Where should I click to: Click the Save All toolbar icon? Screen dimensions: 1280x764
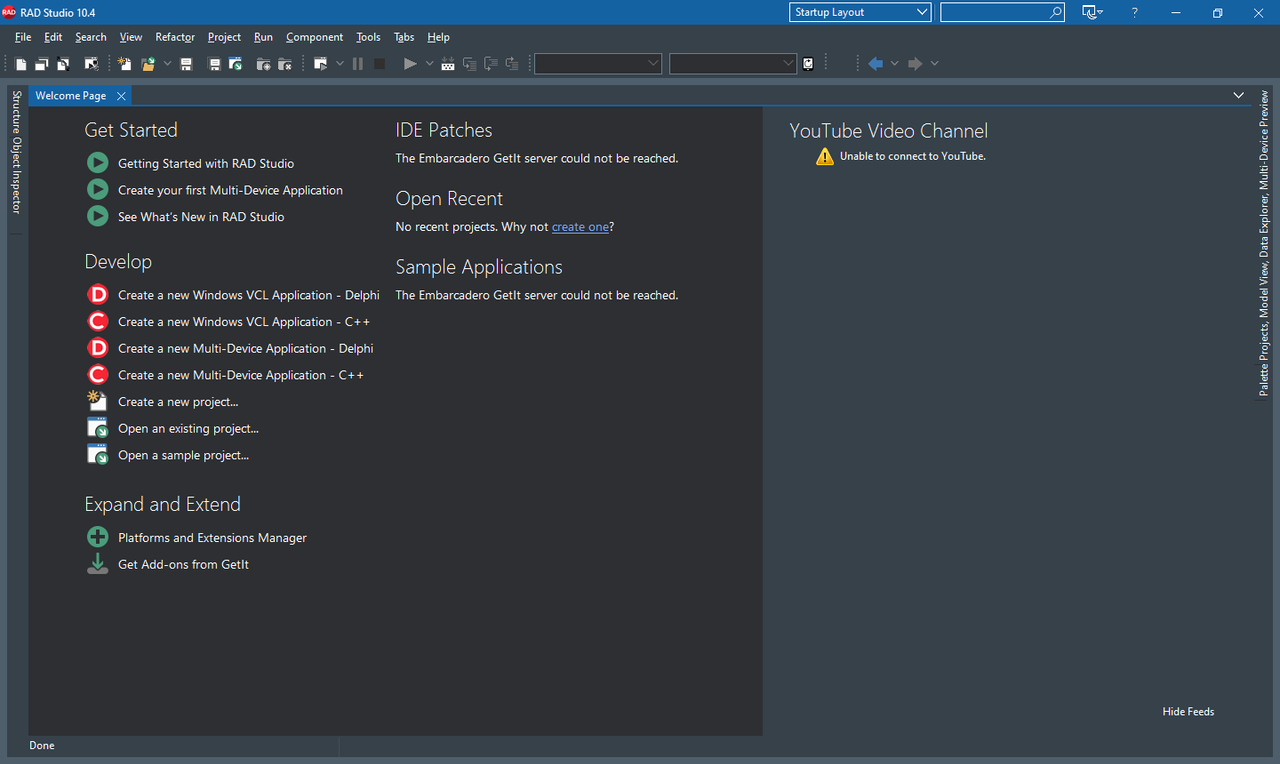(x=214, y=64)
